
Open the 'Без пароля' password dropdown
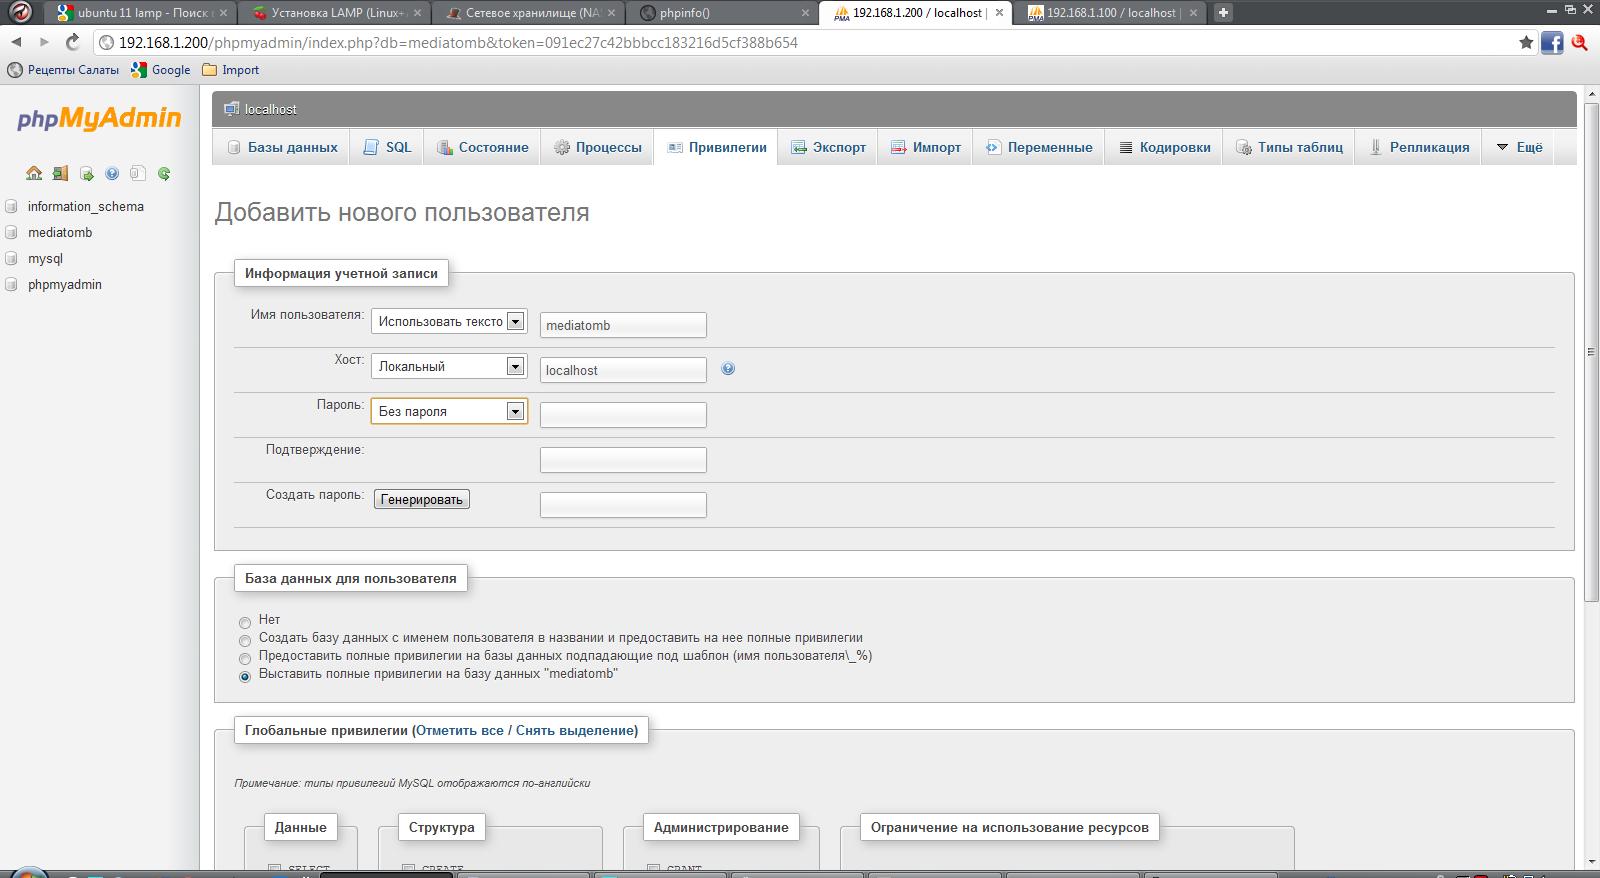pyautogui.click(x=449, y=411)
